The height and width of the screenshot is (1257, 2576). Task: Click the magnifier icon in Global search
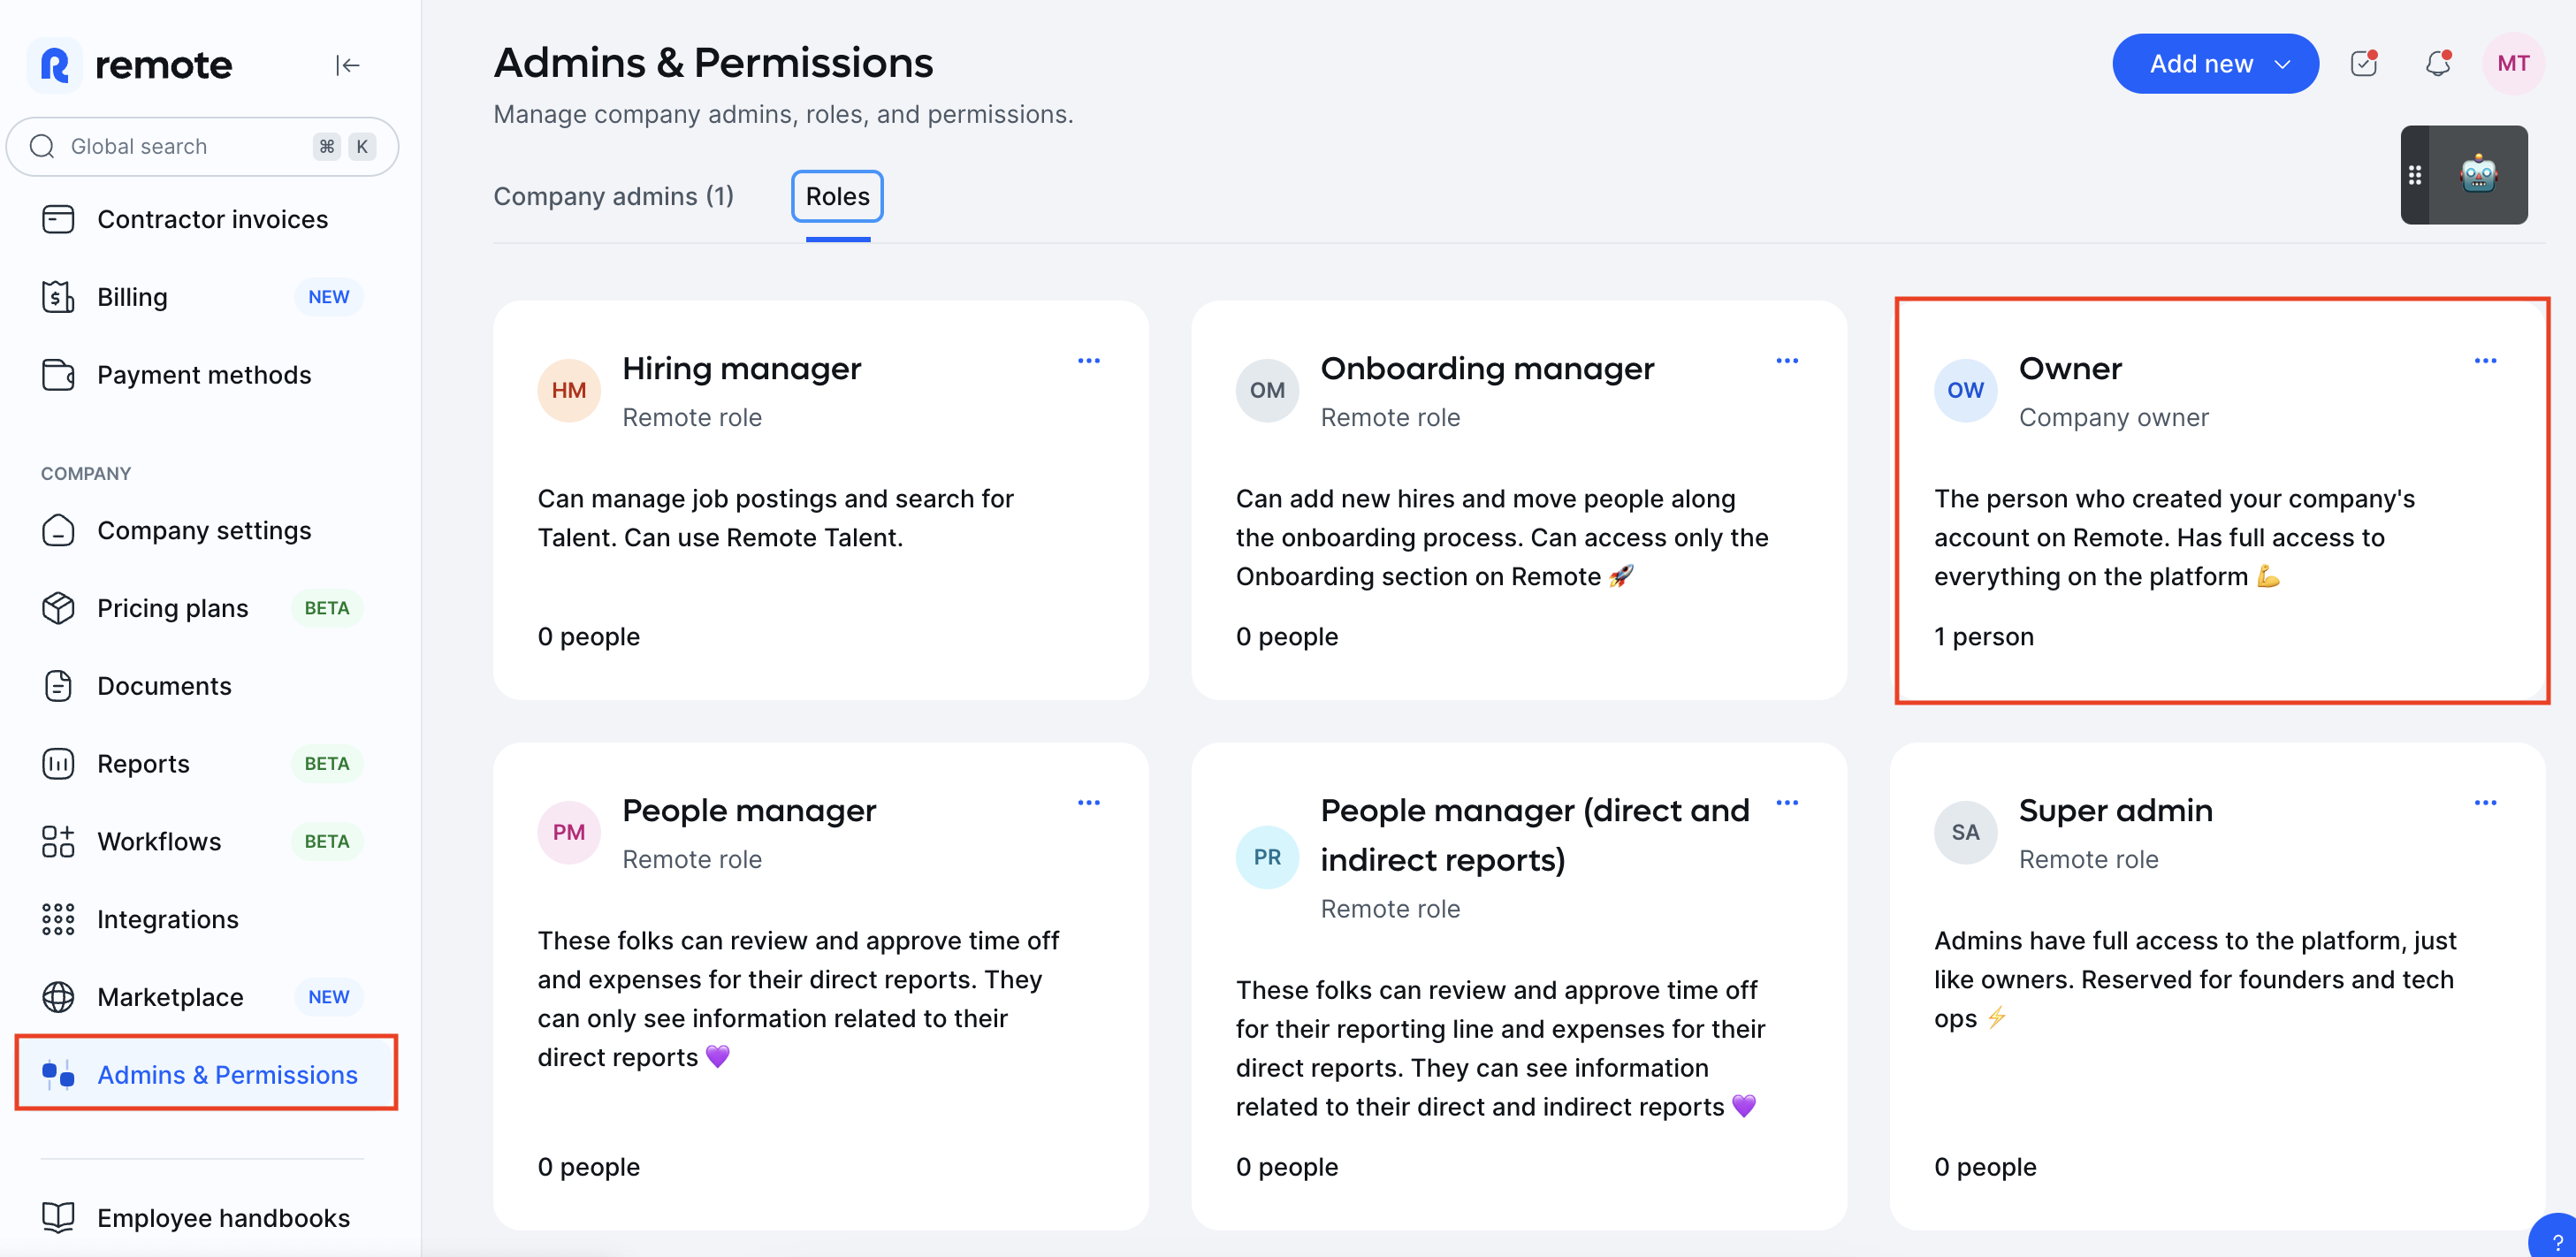click(x=42, y=147)
